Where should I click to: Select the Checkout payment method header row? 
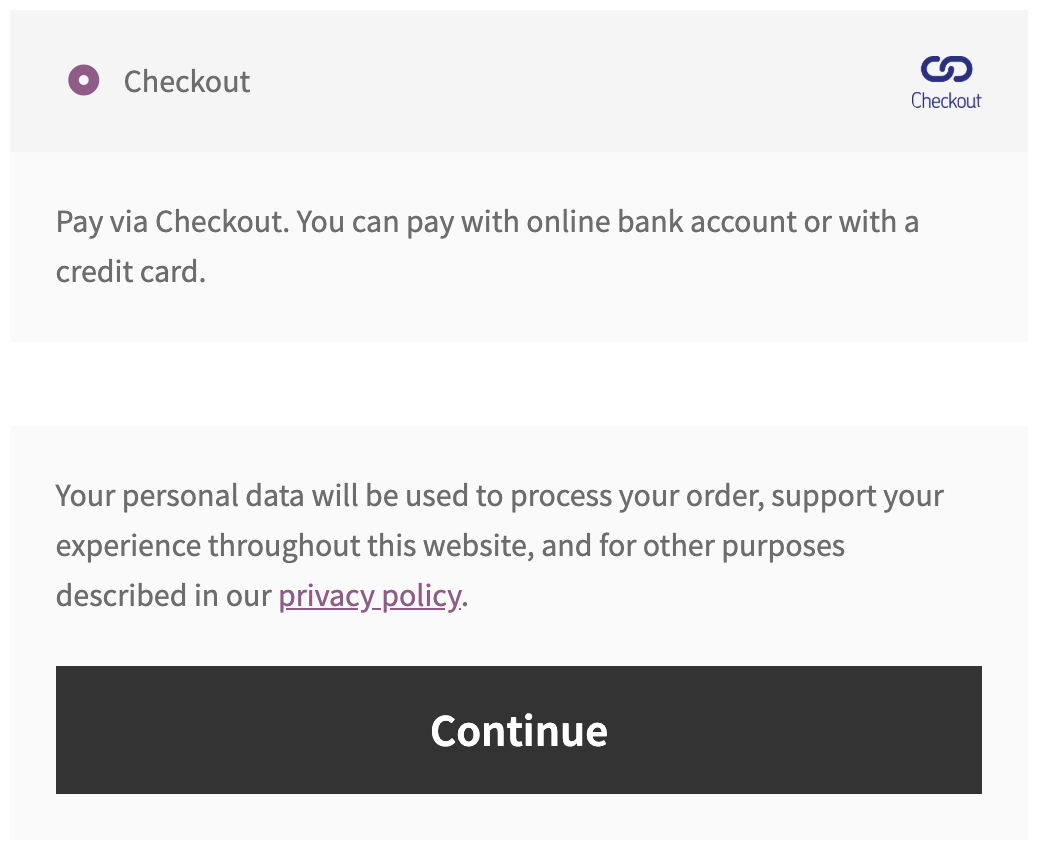[400, 80]
